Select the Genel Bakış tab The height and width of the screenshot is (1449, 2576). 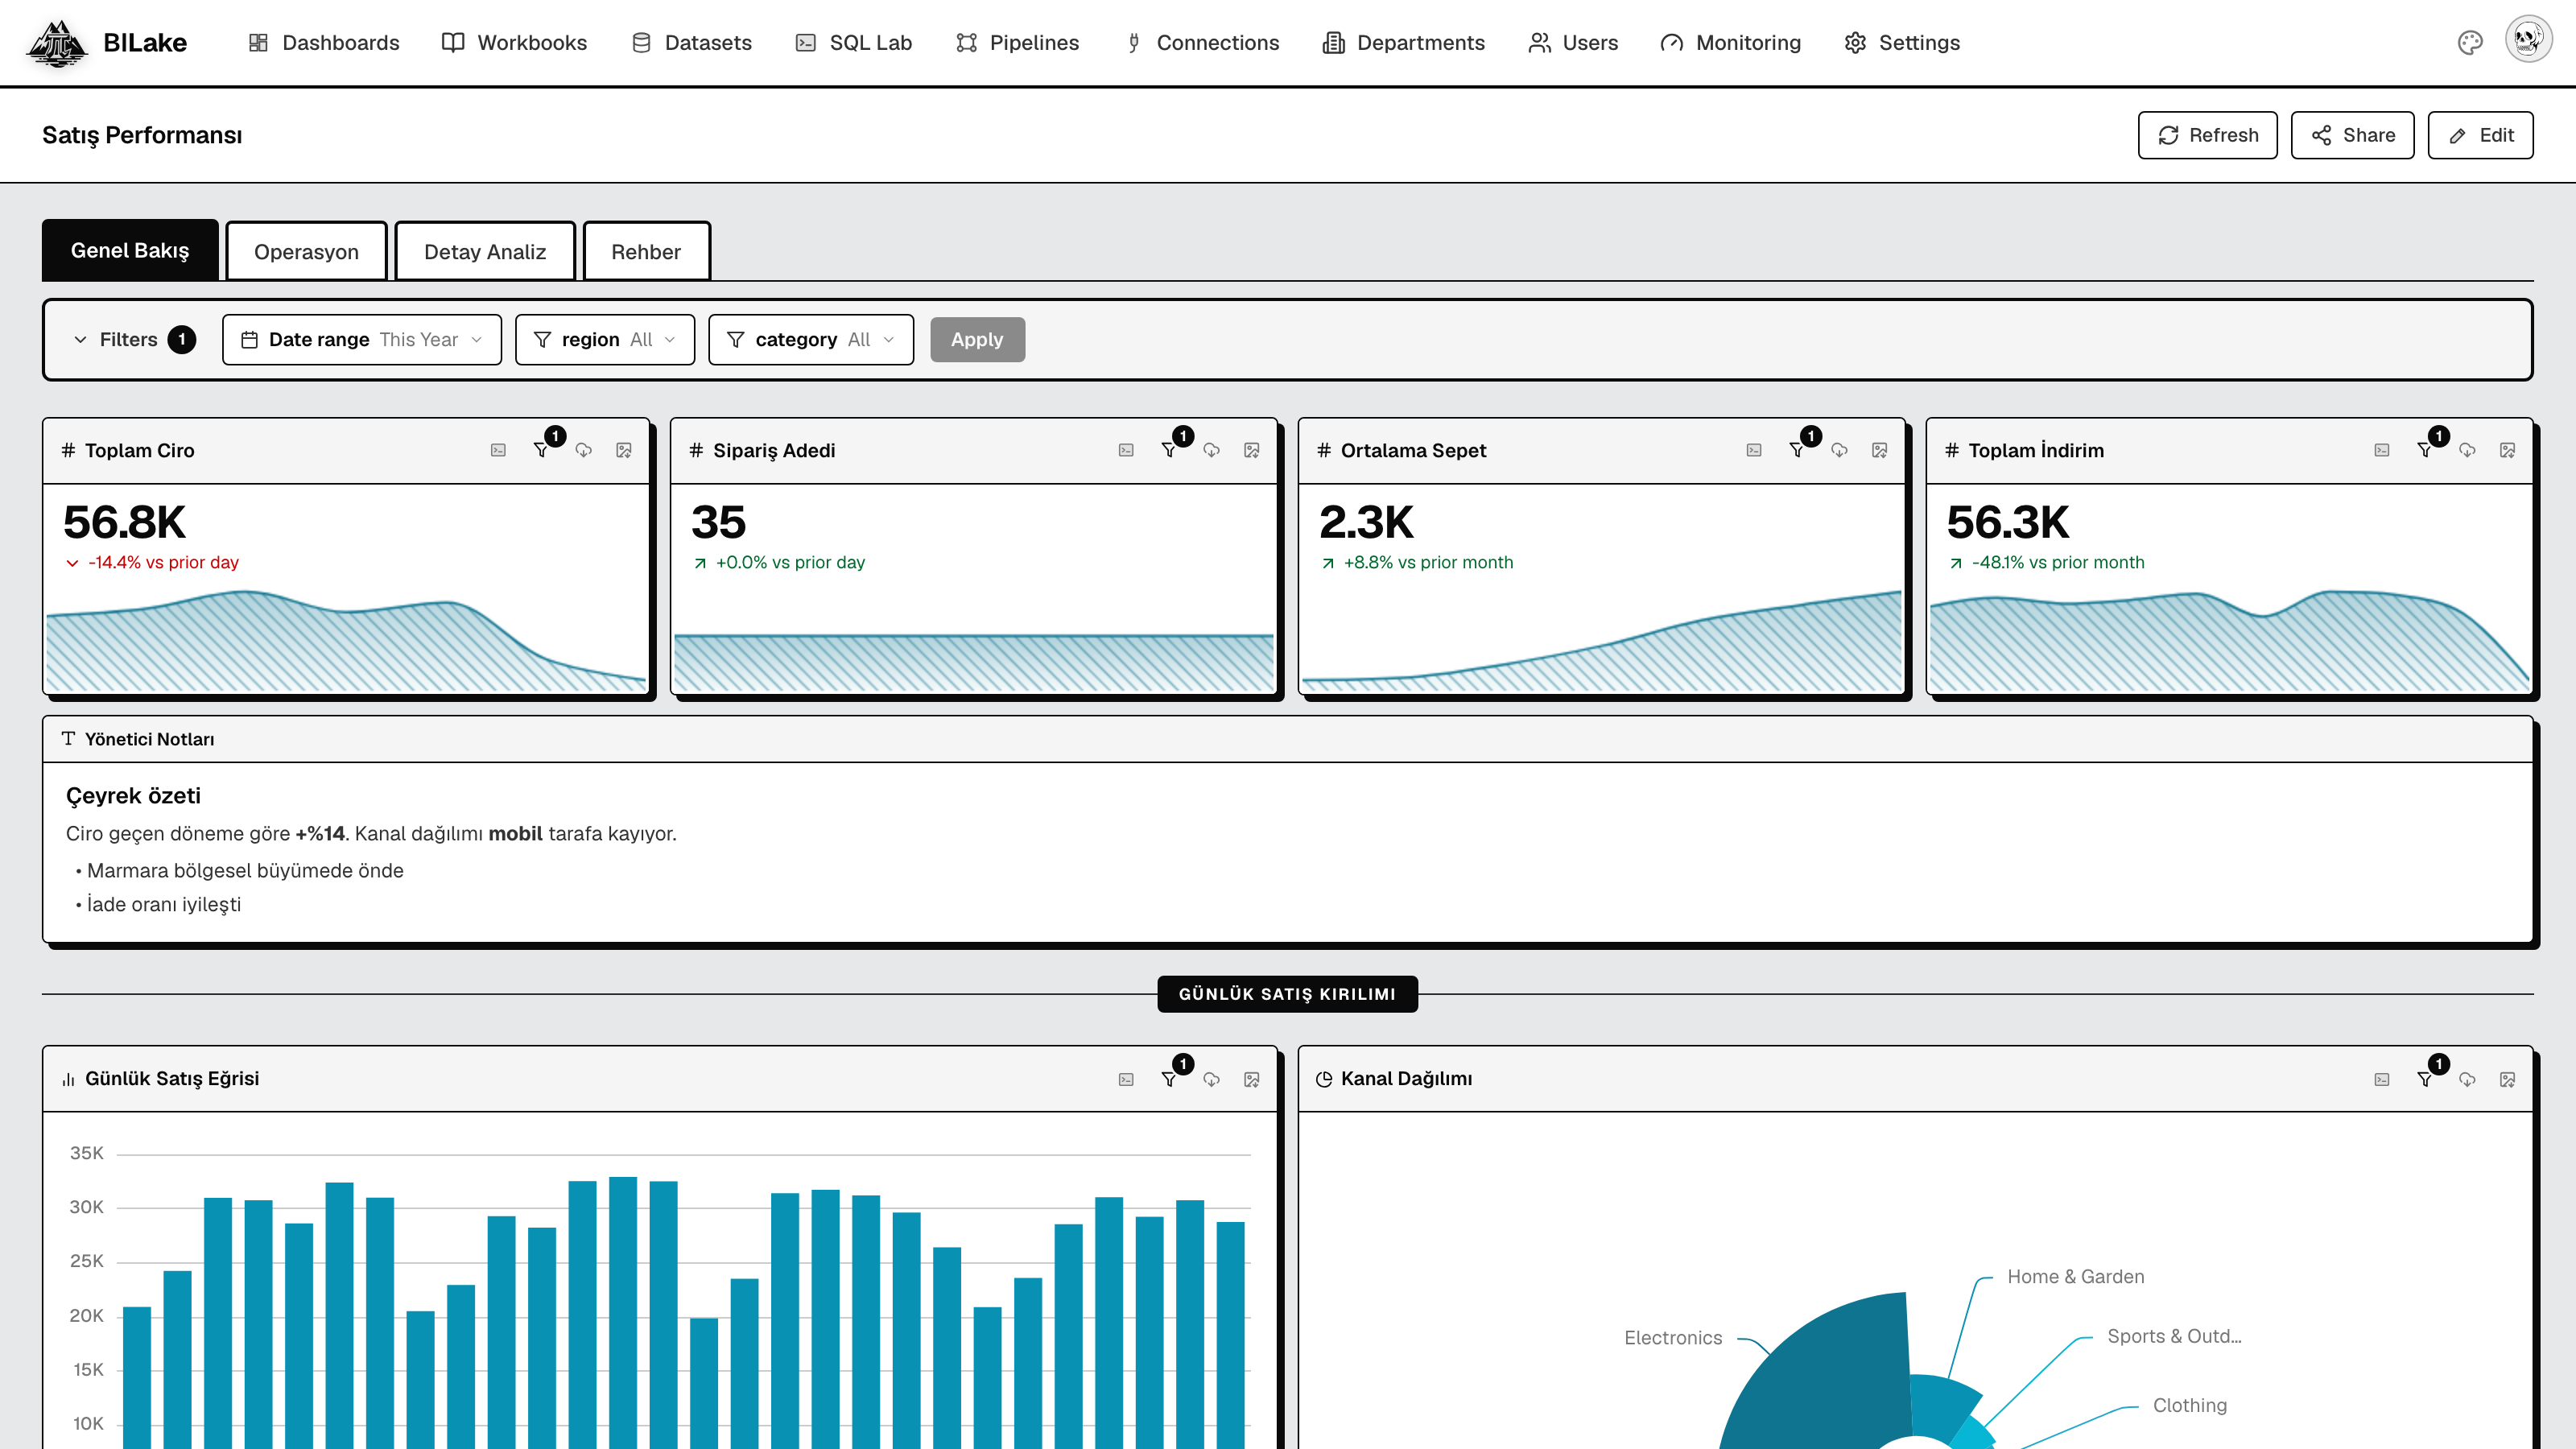[130, 250]
